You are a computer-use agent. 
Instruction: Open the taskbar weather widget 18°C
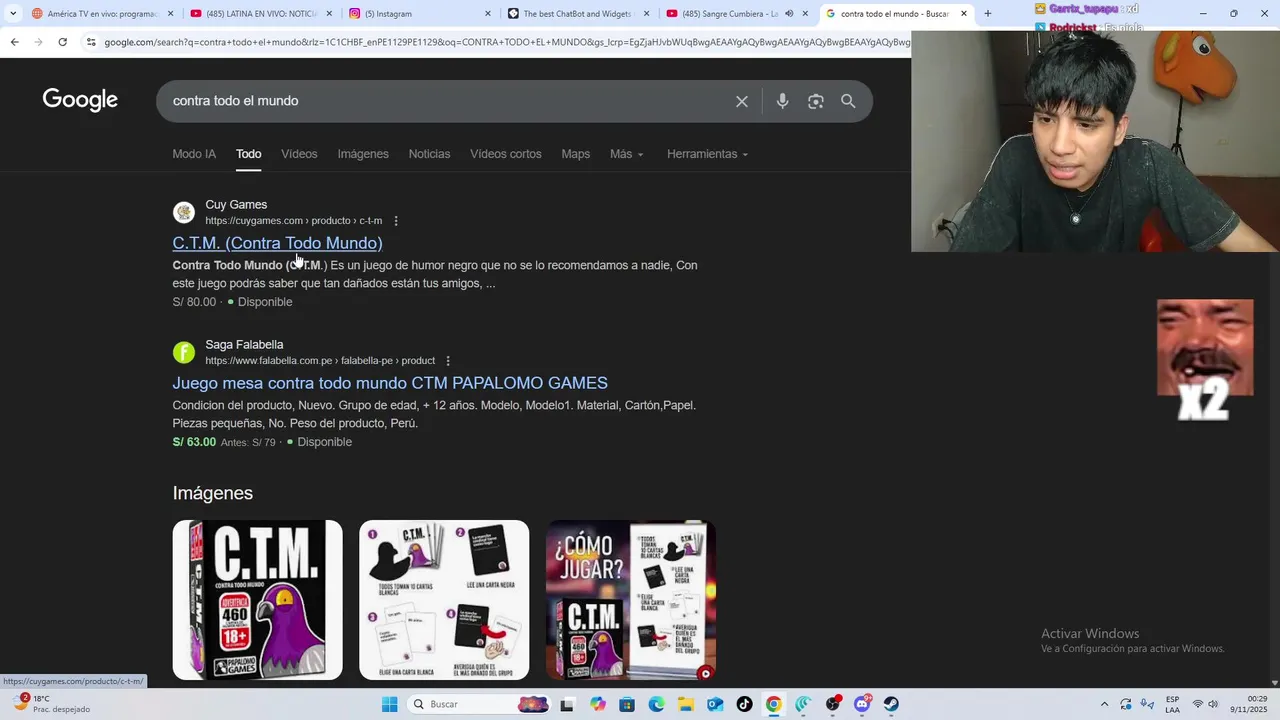[50, 704]
